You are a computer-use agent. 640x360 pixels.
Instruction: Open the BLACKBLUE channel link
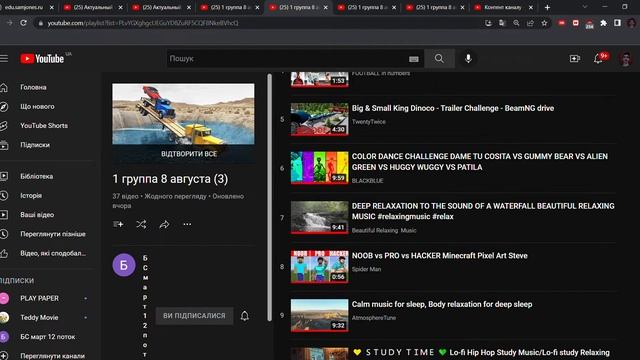[367, 180]
